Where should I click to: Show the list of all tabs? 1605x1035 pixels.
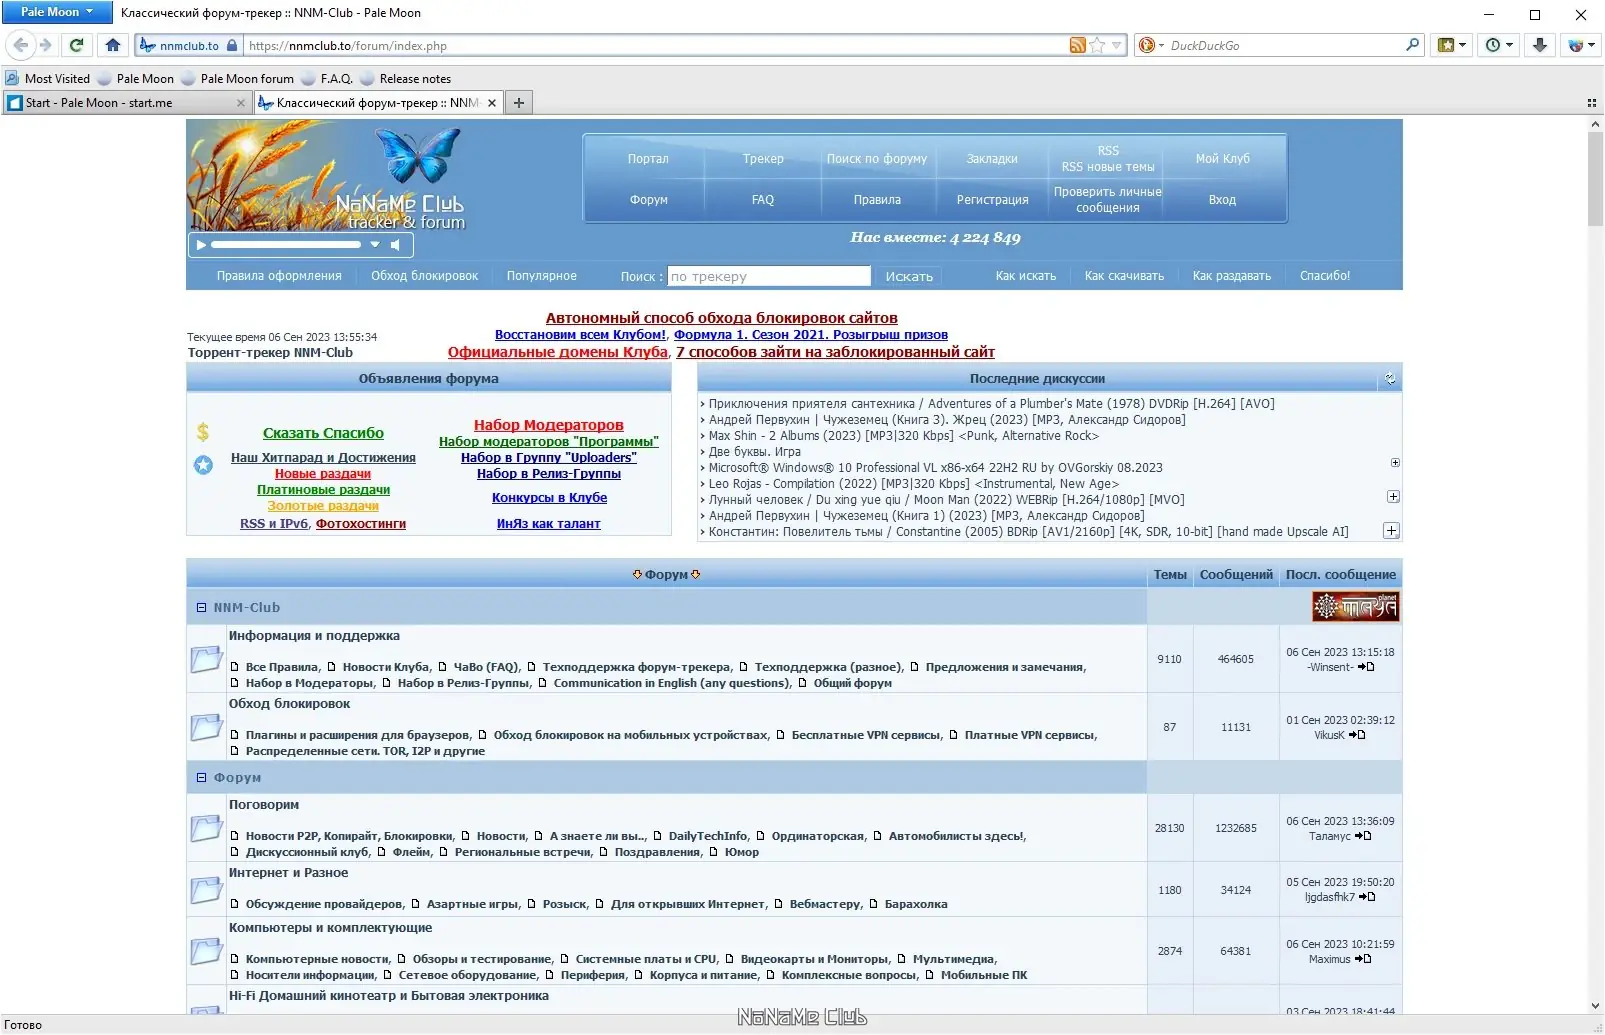[1591, 103]
